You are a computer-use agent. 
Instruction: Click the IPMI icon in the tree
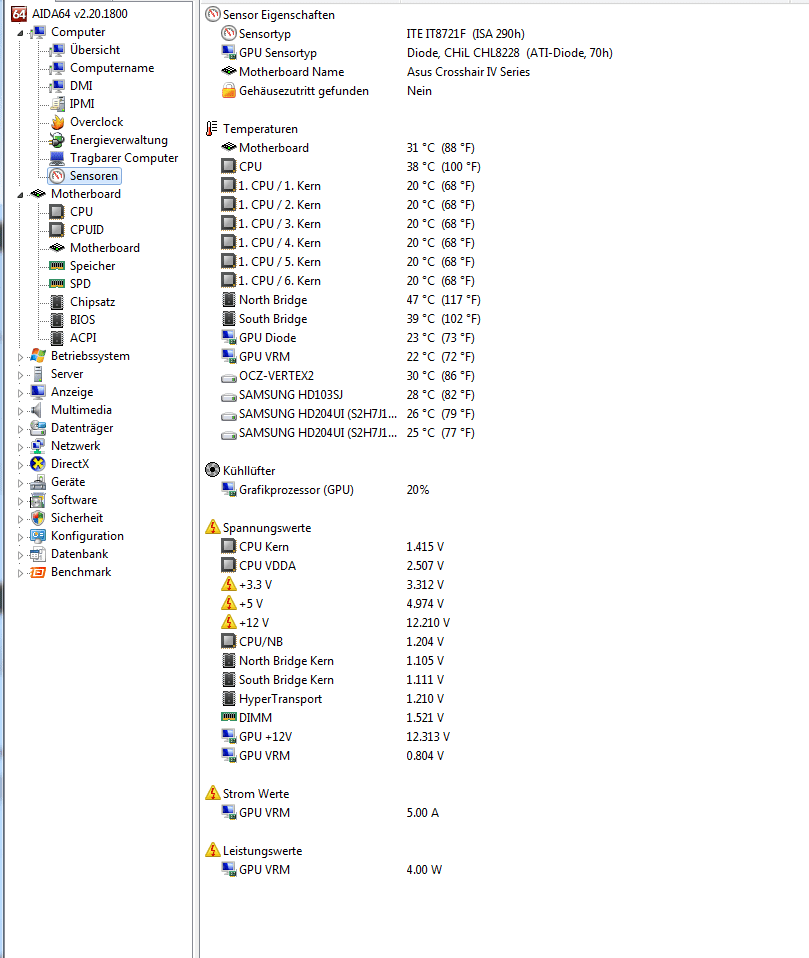pyautogui.click(x=57, y=104)
